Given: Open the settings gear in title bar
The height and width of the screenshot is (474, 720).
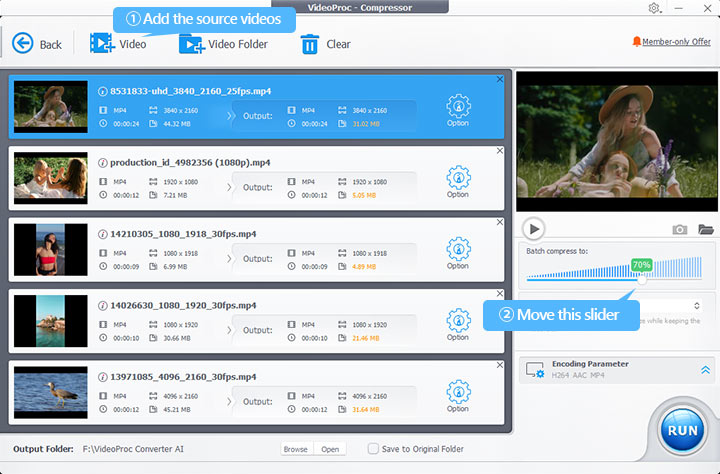Looking at the screenshot, I should tap(654, 8).
